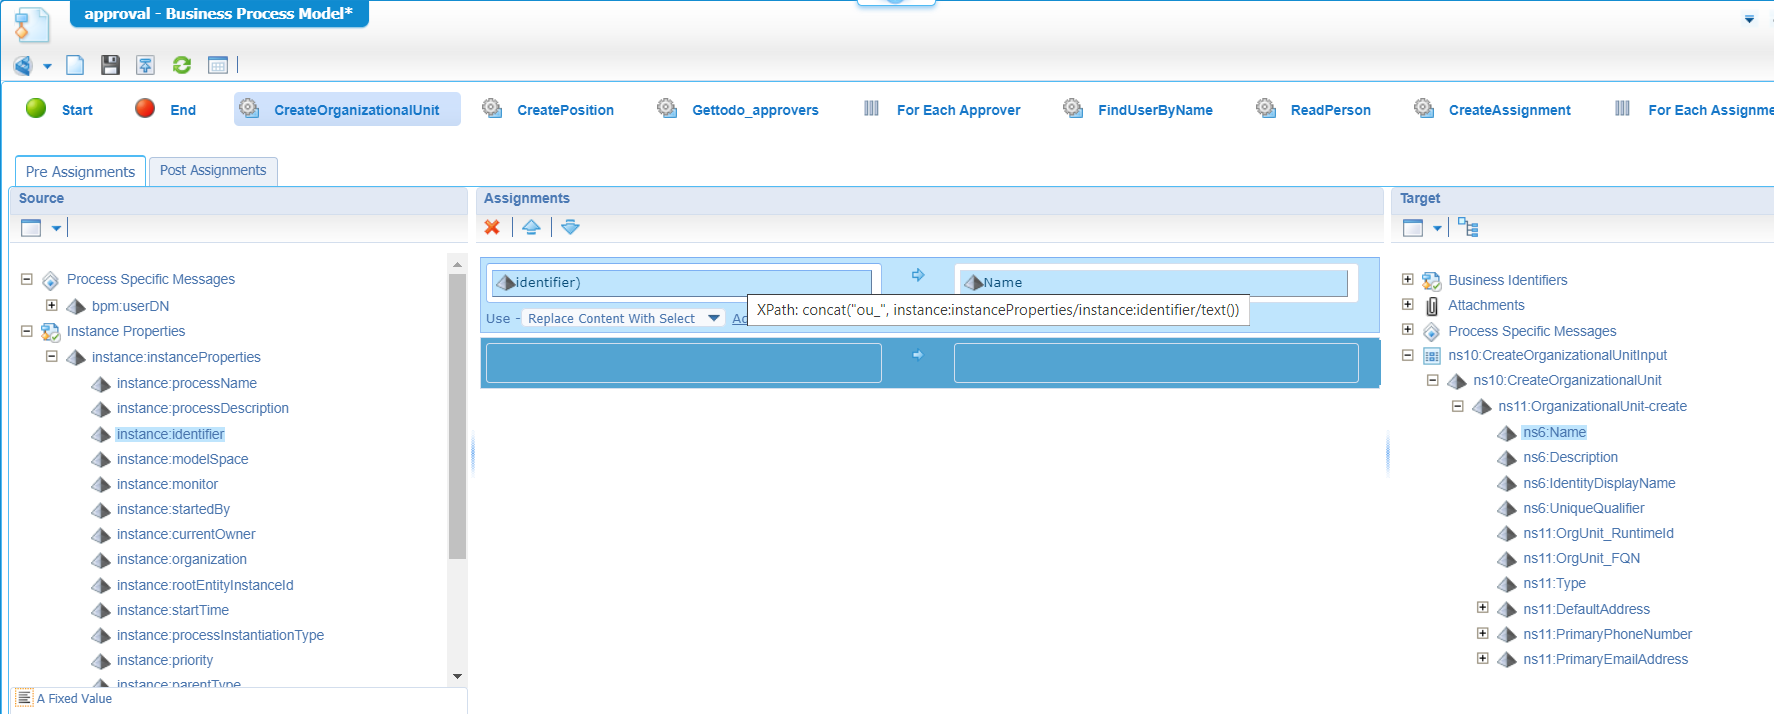
Task: Expand the Business Identifiers node in Target
Action: 1407,280
